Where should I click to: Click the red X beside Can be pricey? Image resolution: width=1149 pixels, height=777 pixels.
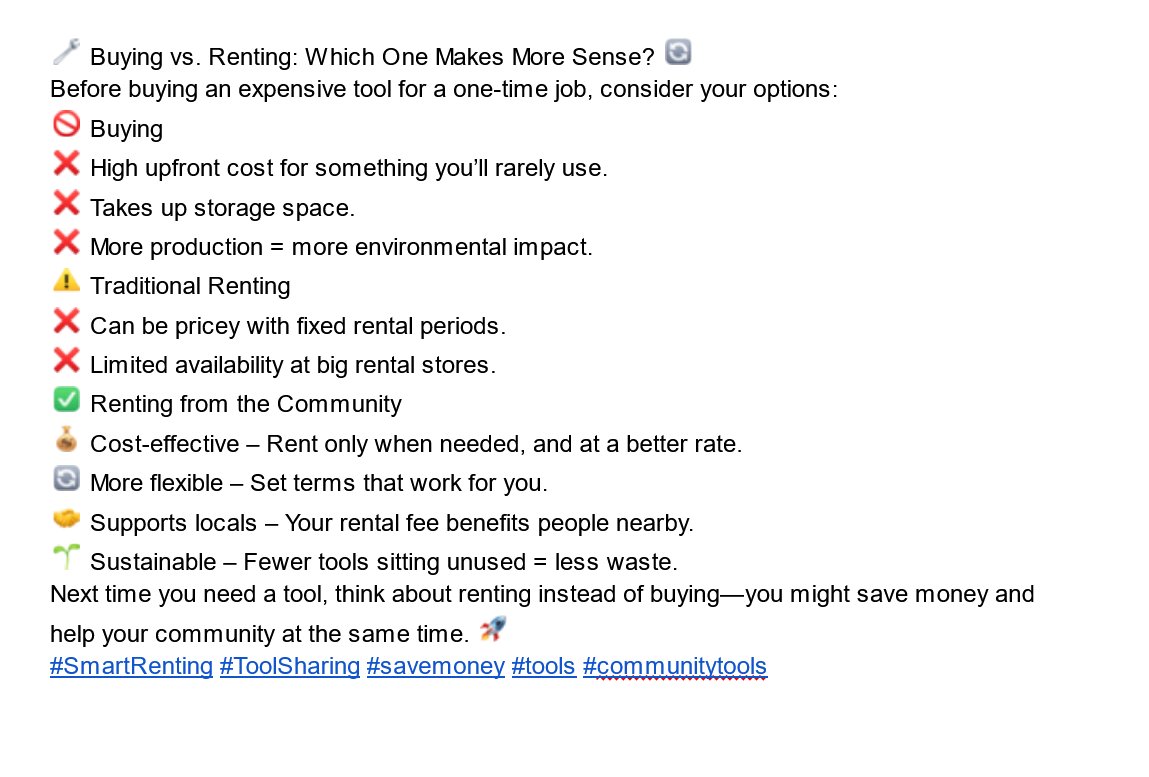click(x=66, y=321)
